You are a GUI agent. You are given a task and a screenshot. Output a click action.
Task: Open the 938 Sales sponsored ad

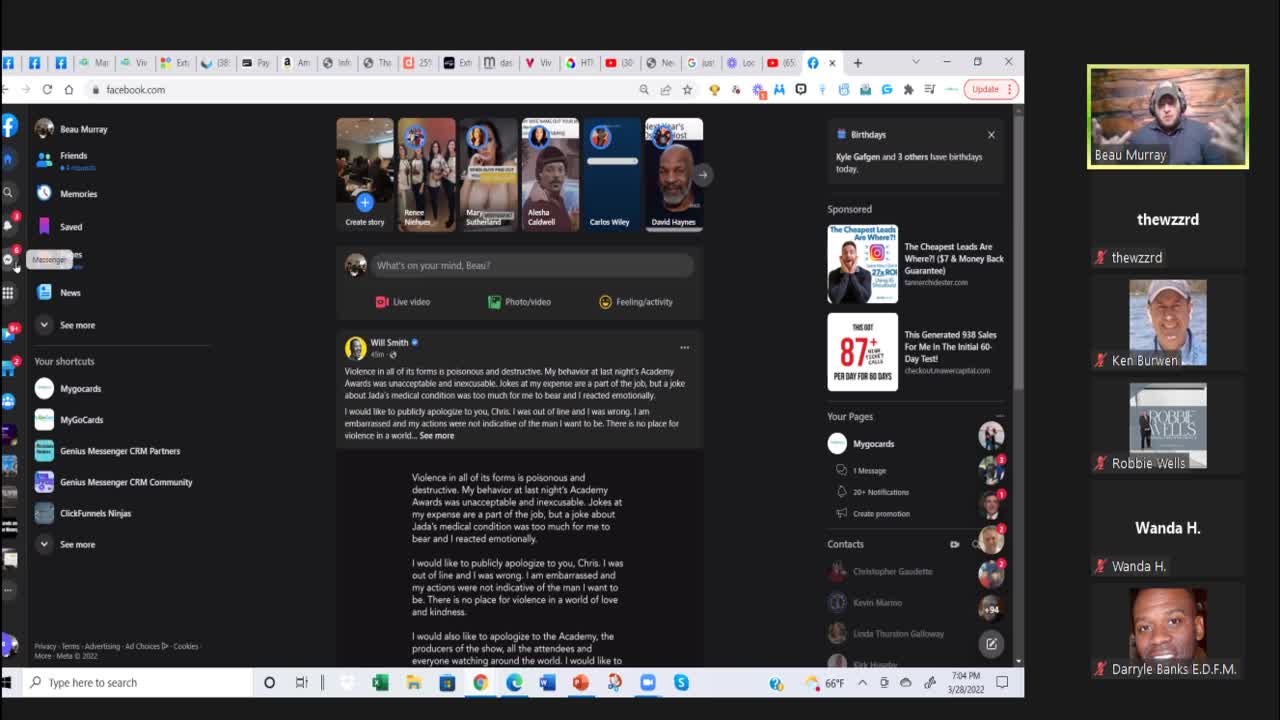click(x=916, y=352)
